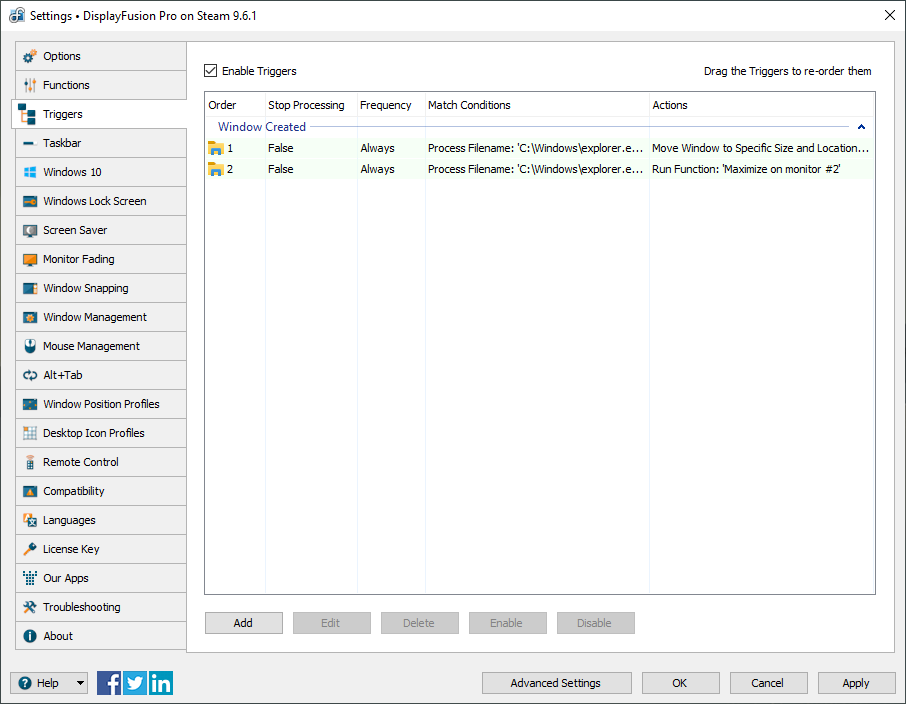Click the Apply button
906x704 pixels.
tap(856, 683)
